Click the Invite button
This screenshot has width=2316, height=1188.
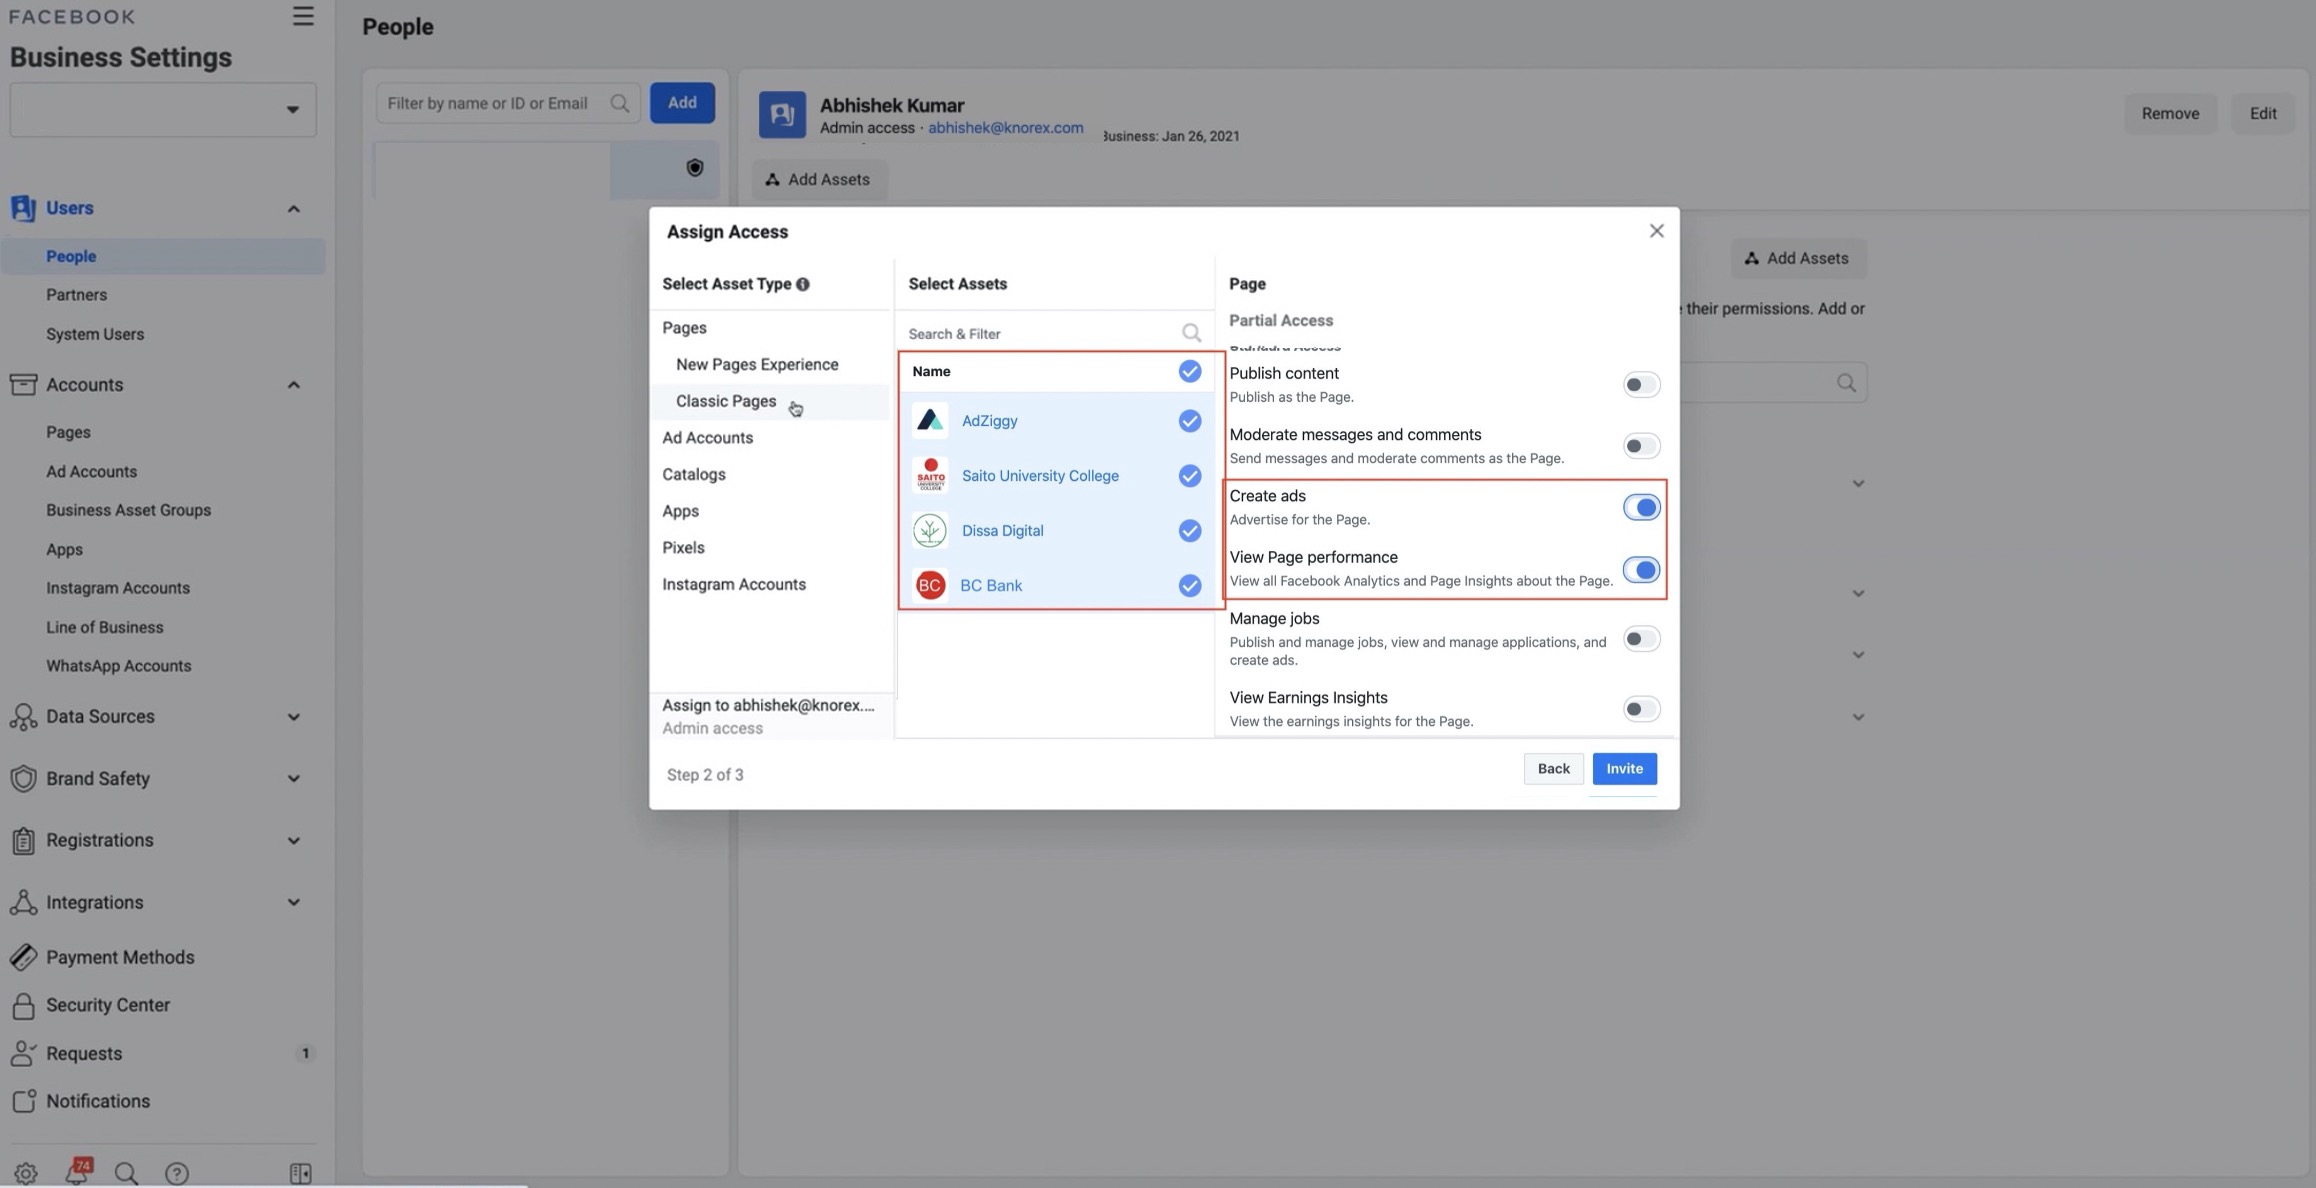1624,769
